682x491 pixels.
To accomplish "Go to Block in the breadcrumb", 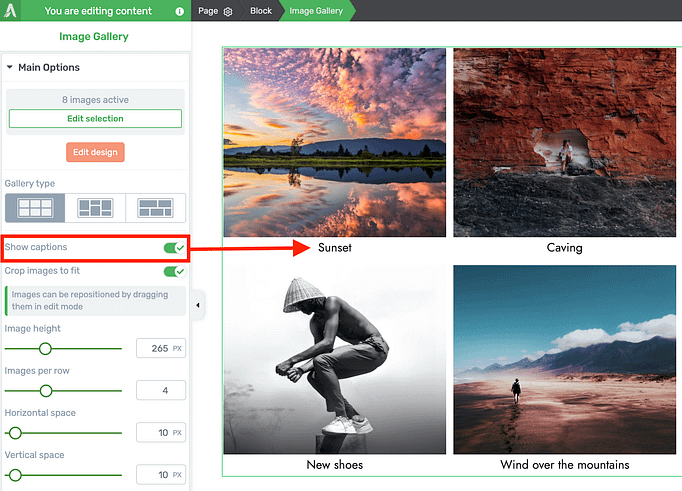I will click(261, 11).
